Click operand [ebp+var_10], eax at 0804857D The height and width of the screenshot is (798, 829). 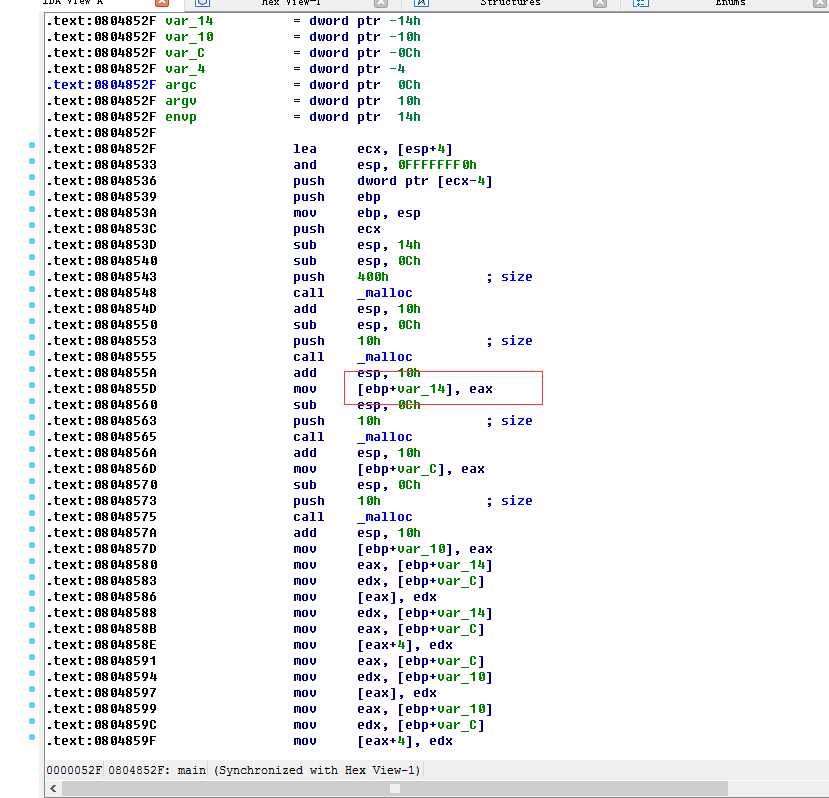tap(425, 549)
